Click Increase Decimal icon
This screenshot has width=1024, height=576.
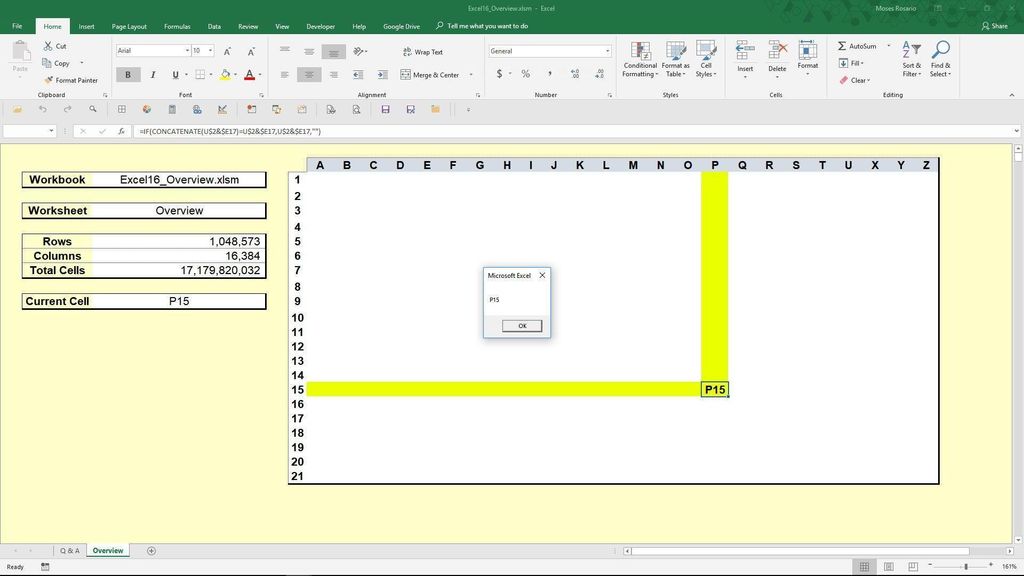[575, 74]
